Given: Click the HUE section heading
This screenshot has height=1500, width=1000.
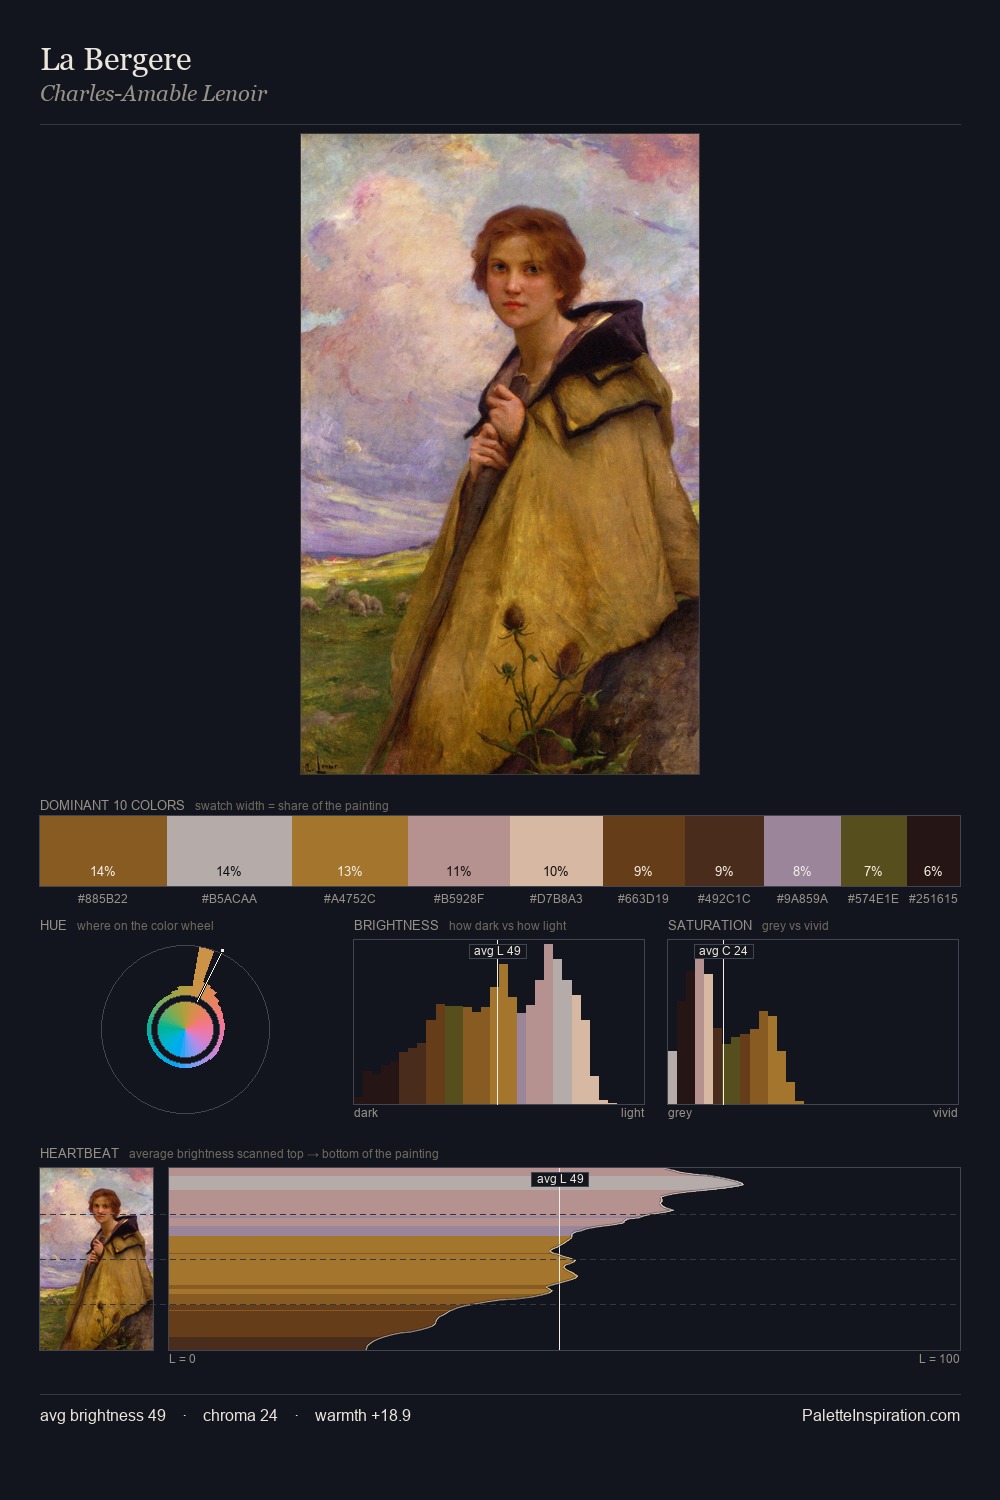Looking at the screenshot, I should (53, 925).
